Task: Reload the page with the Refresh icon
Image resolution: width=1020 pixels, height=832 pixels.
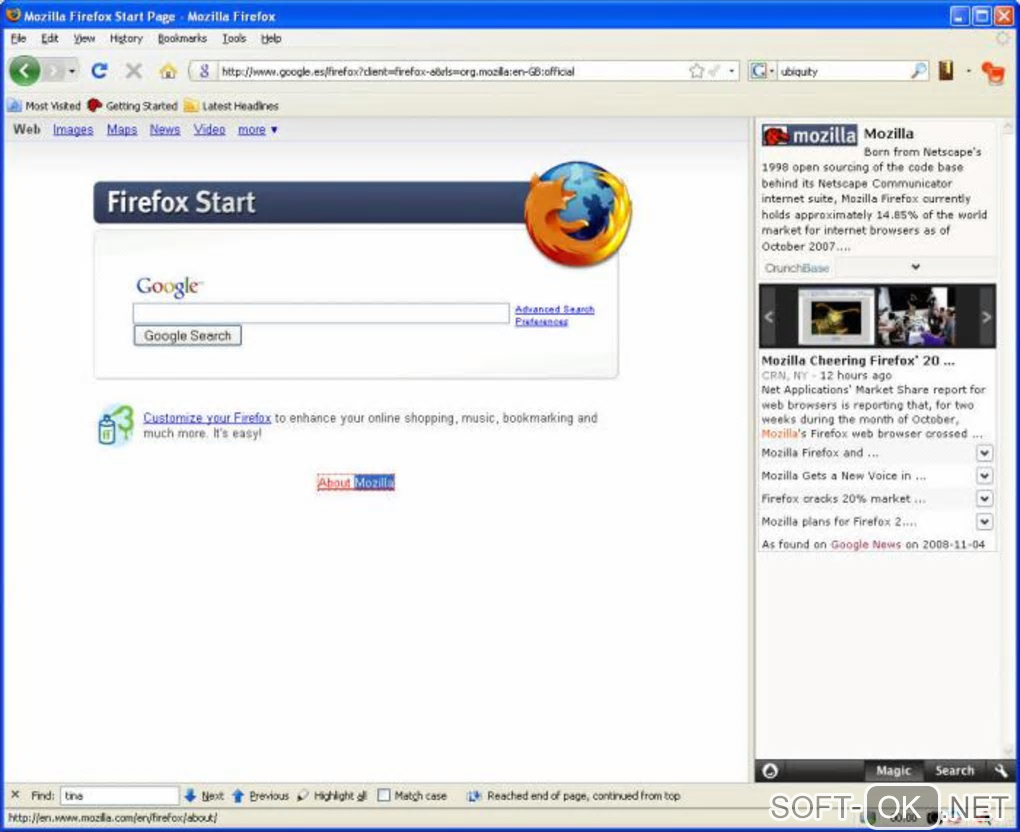Action: click(x=99, y=70)
